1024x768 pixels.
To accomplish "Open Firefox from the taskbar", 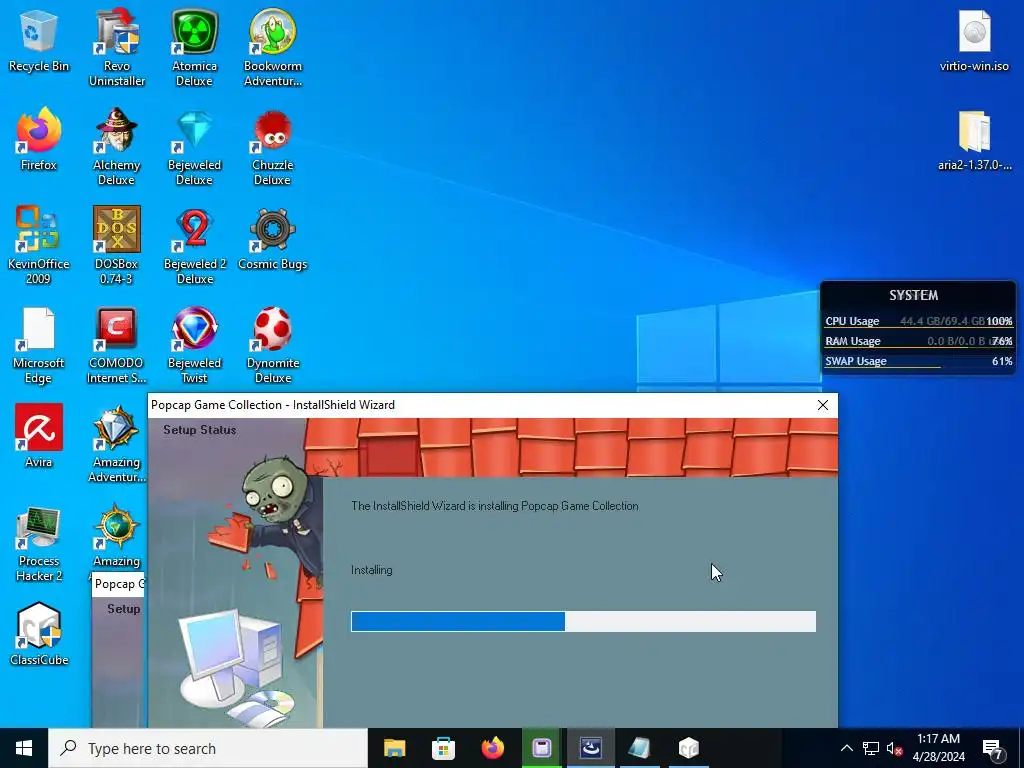I will click(x=492, y=748).
